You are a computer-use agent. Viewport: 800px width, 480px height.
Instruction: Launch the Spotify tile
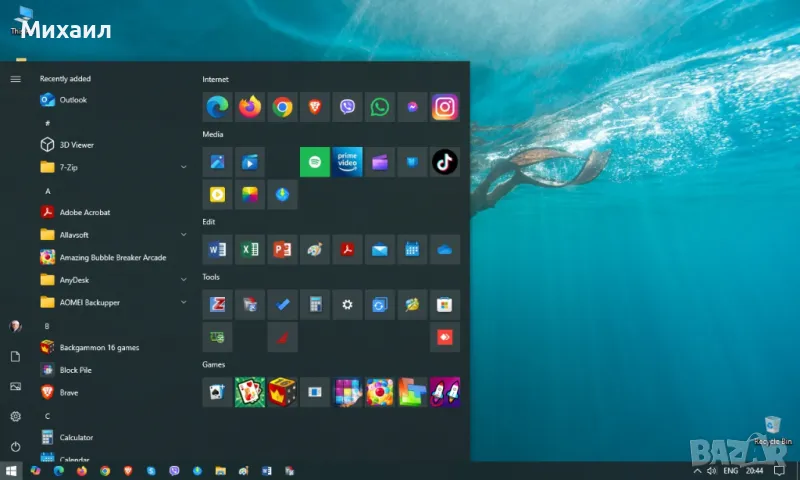(x=314, y=161)
